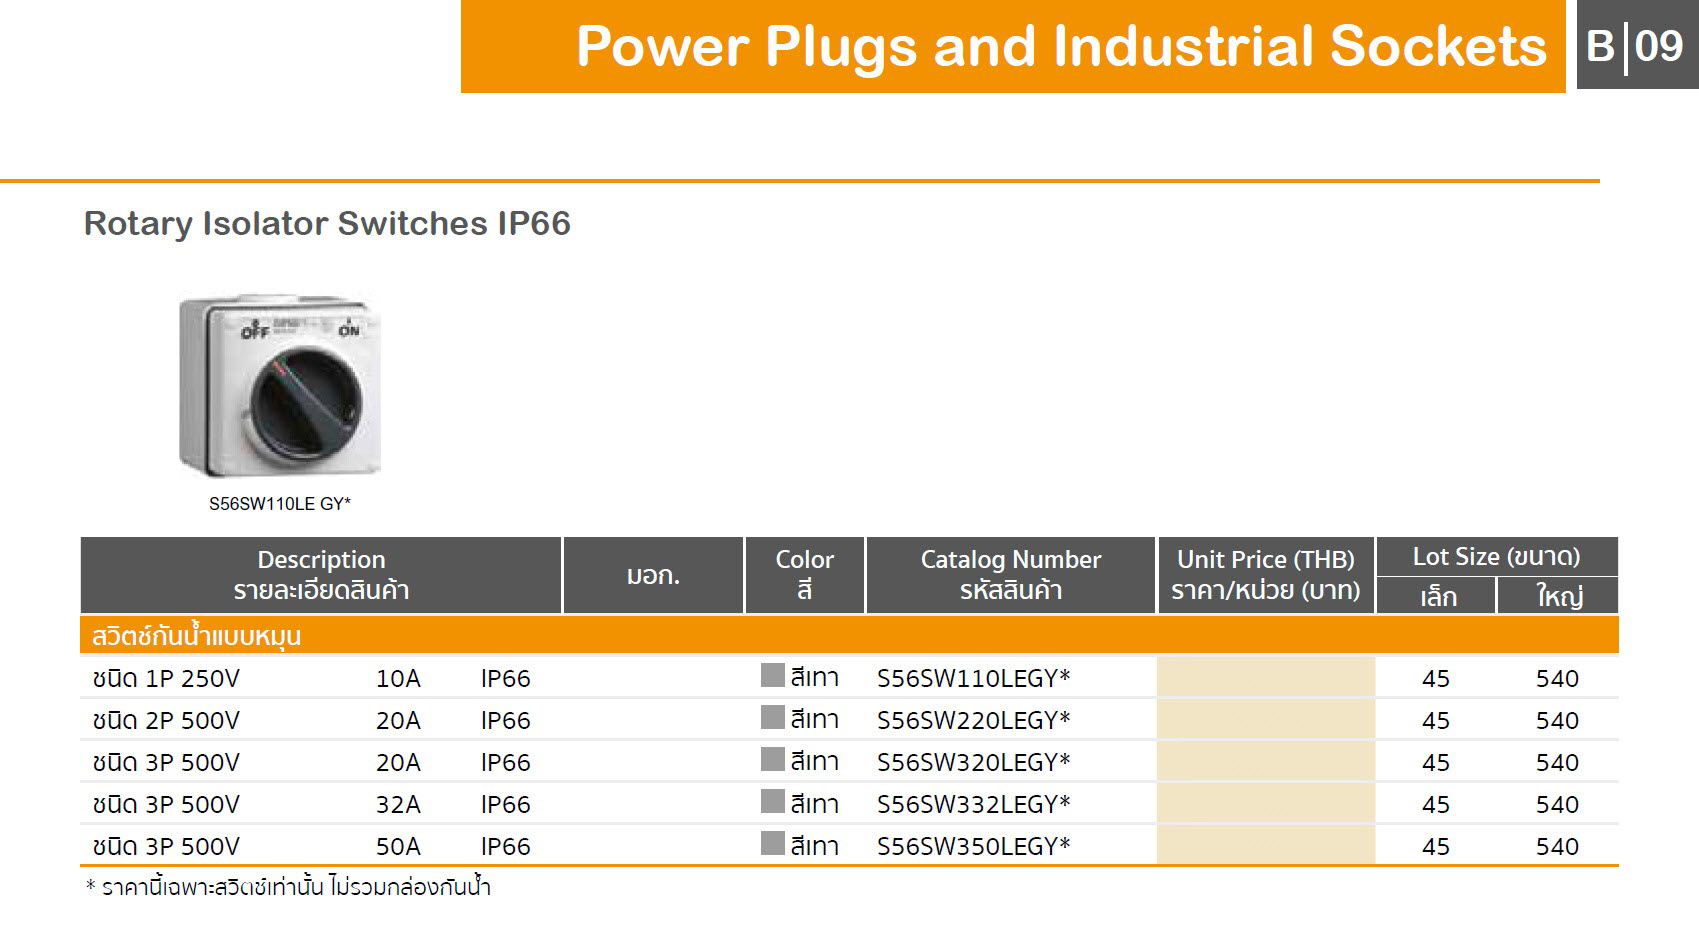
Task: Click the S56SW110LE GY* caption under the image
Action: tap(280, 504)
